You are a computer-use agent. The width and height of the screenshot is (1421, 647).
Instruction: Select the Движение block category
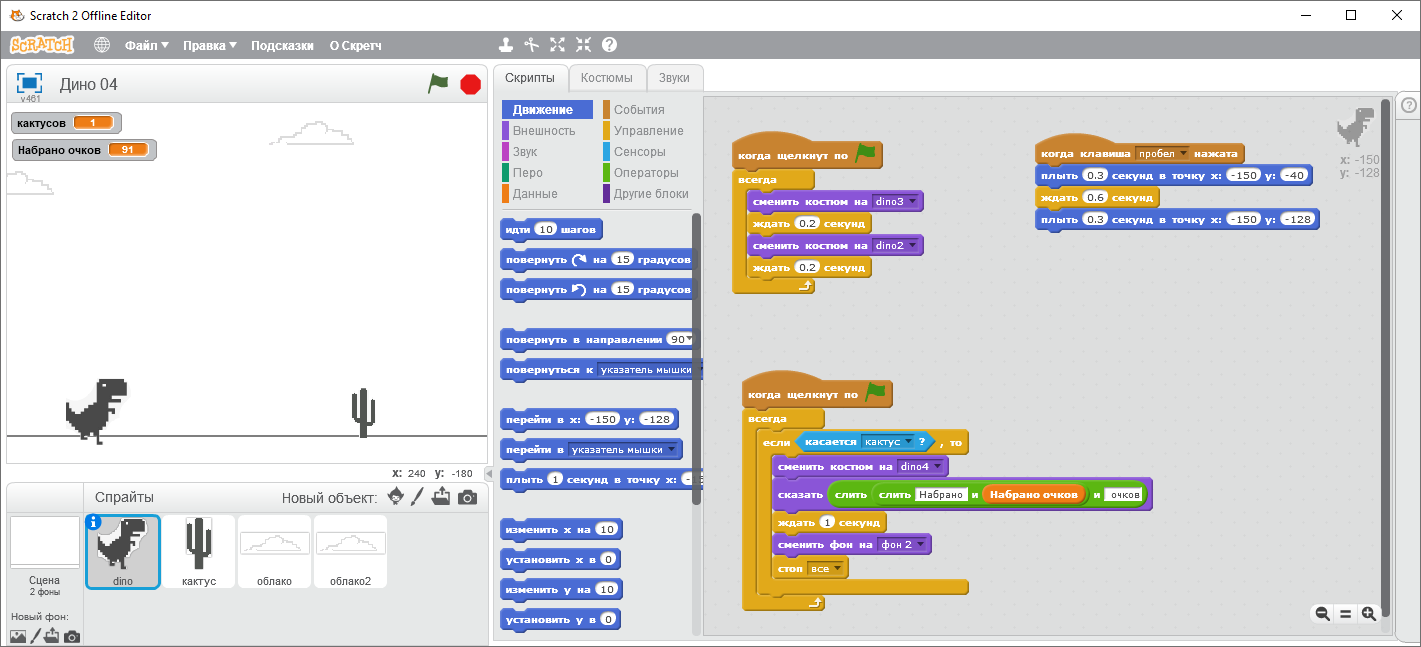click(547, 110)
